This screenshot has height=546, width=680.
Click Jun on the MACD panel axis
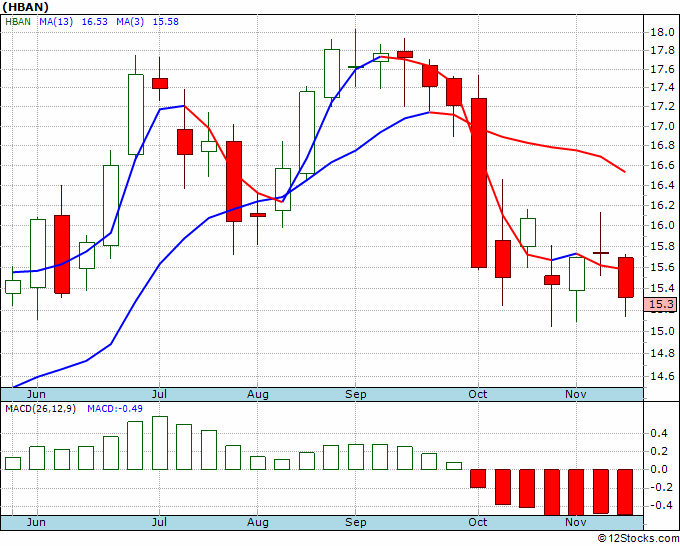pyautogui.click(x=36, y=522)
